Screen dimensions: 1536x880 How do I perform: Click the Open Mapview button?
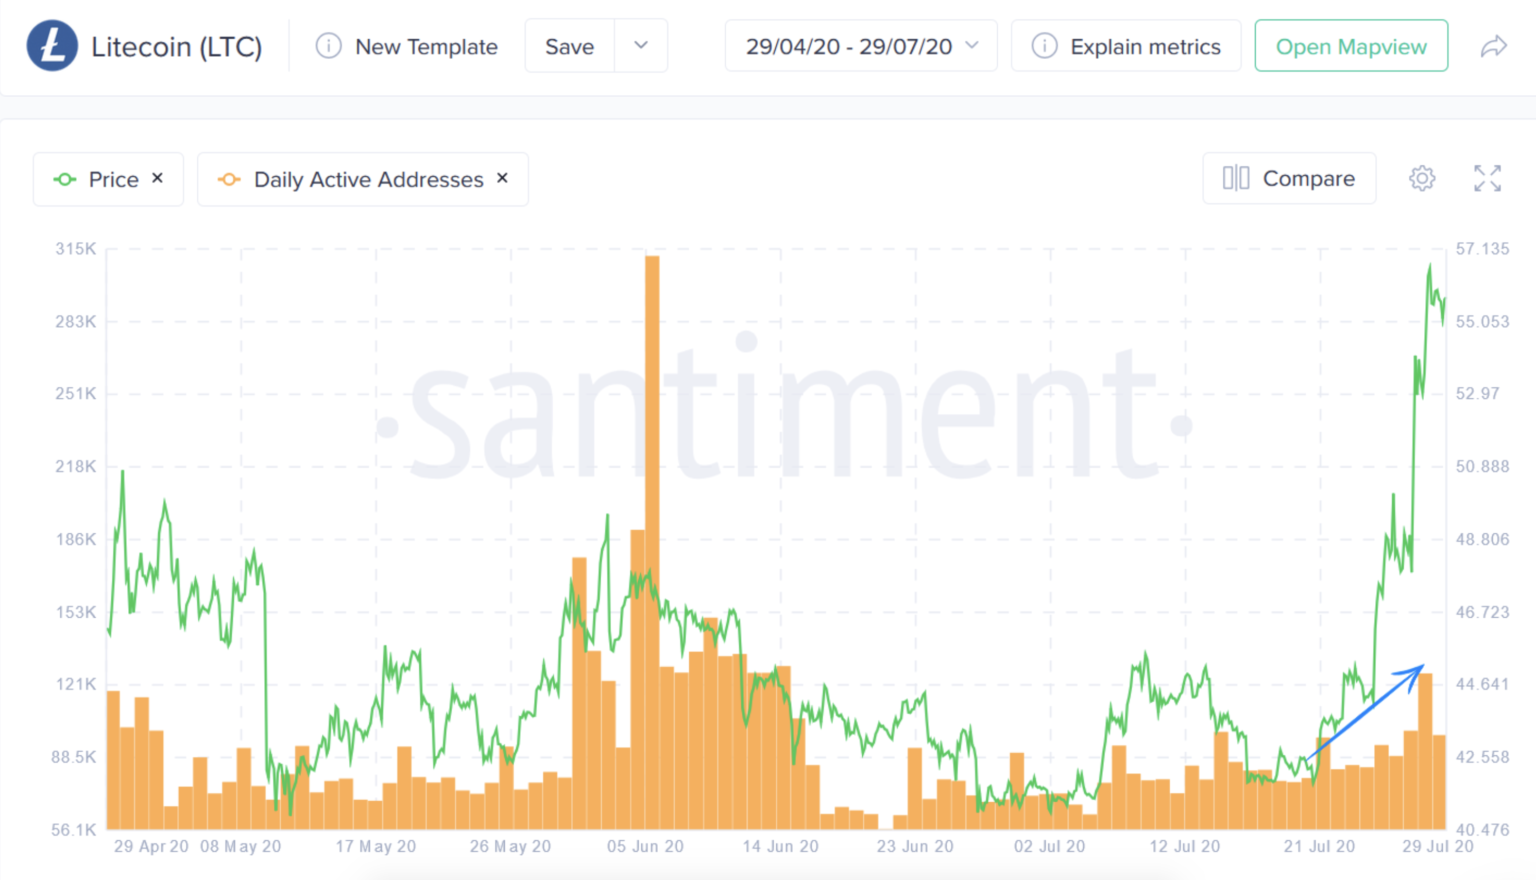click(1351, 46)
